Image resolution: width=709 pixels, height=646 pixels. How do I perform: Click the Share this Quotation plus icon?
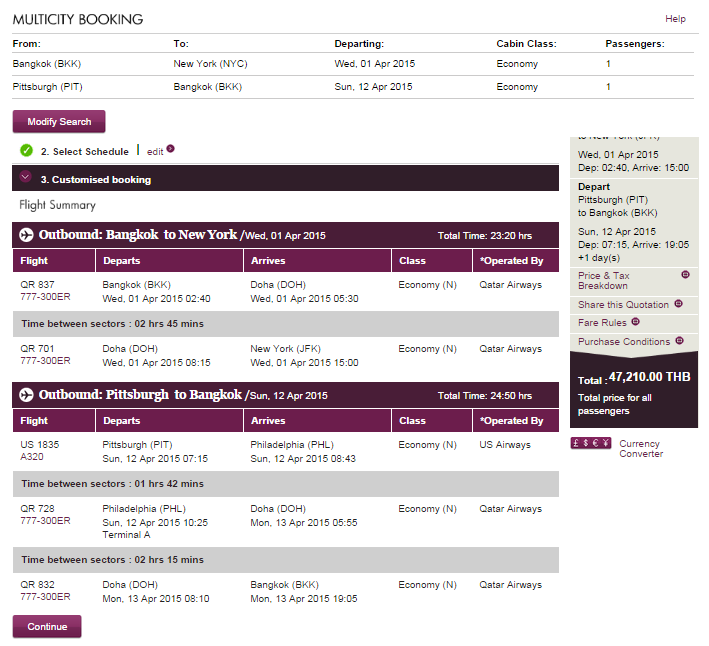coord(678,303)
